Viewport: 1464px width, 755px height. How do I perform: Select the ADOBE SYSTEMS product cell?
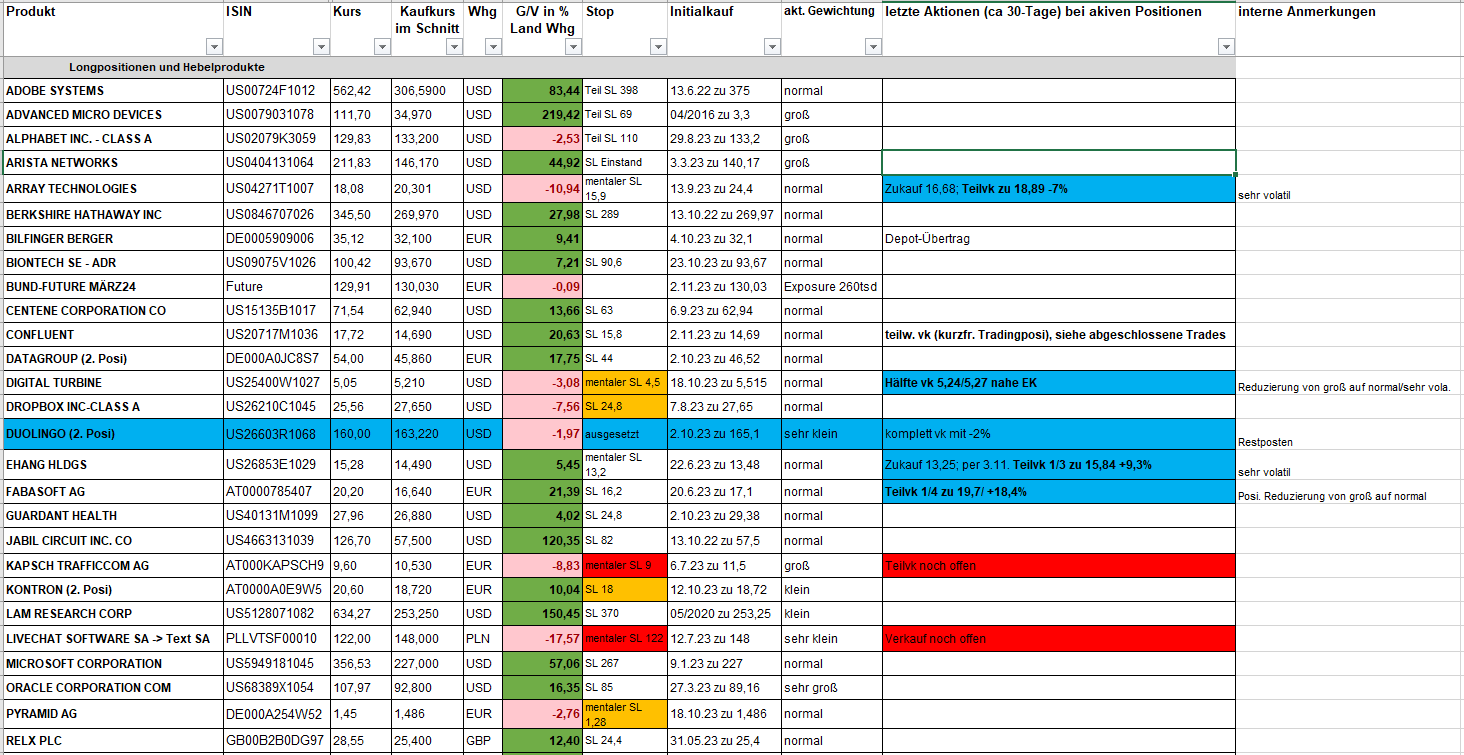pos(113,91)
